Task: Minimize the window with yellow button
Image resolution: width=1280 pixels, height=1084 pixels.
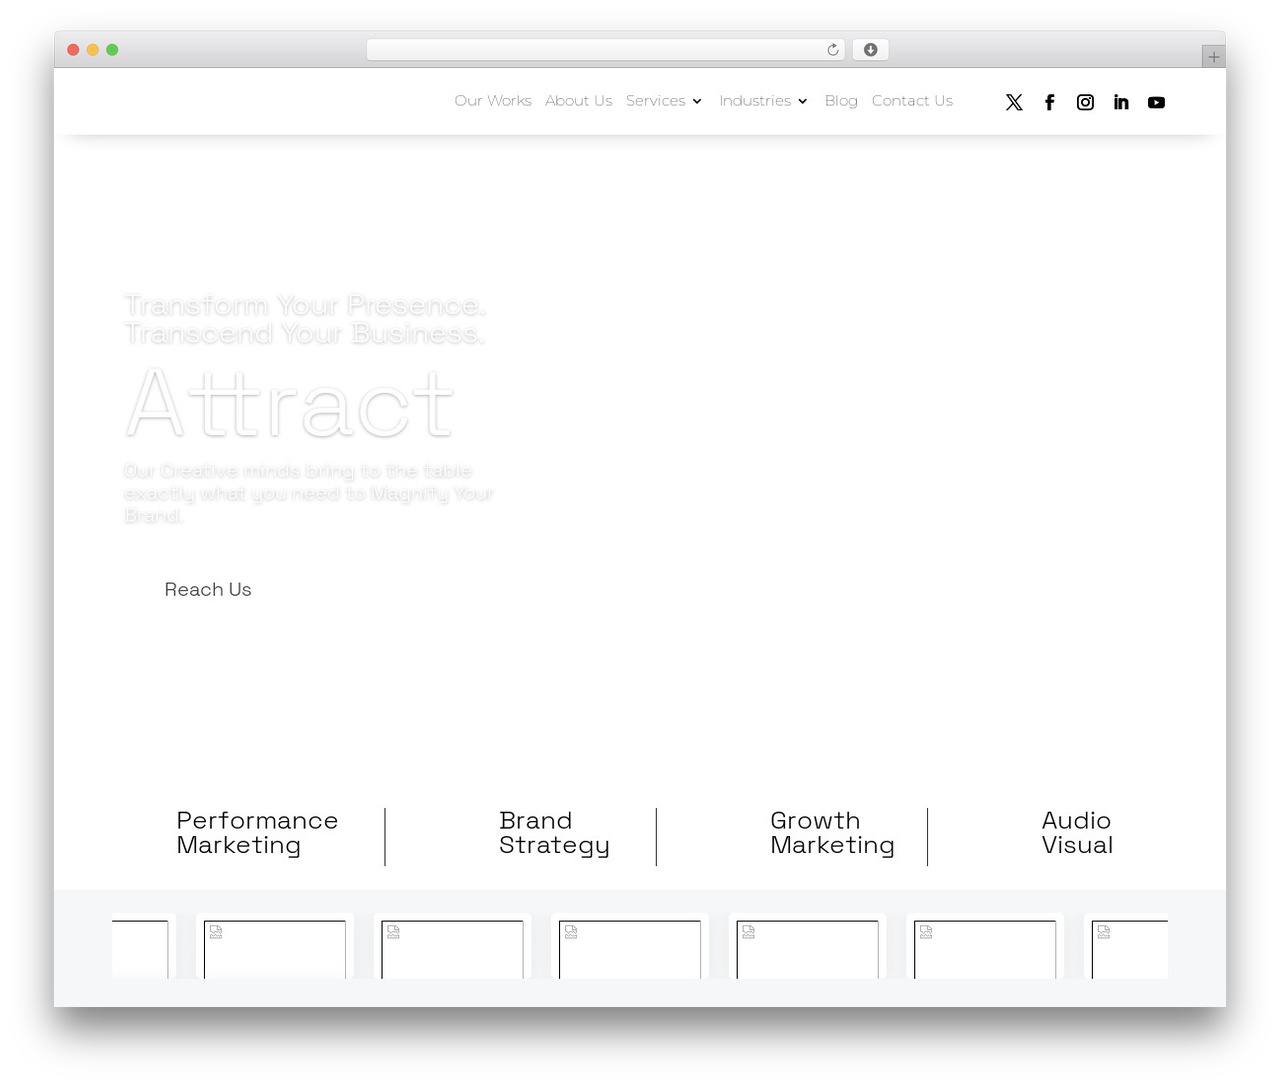Action: 93,50
